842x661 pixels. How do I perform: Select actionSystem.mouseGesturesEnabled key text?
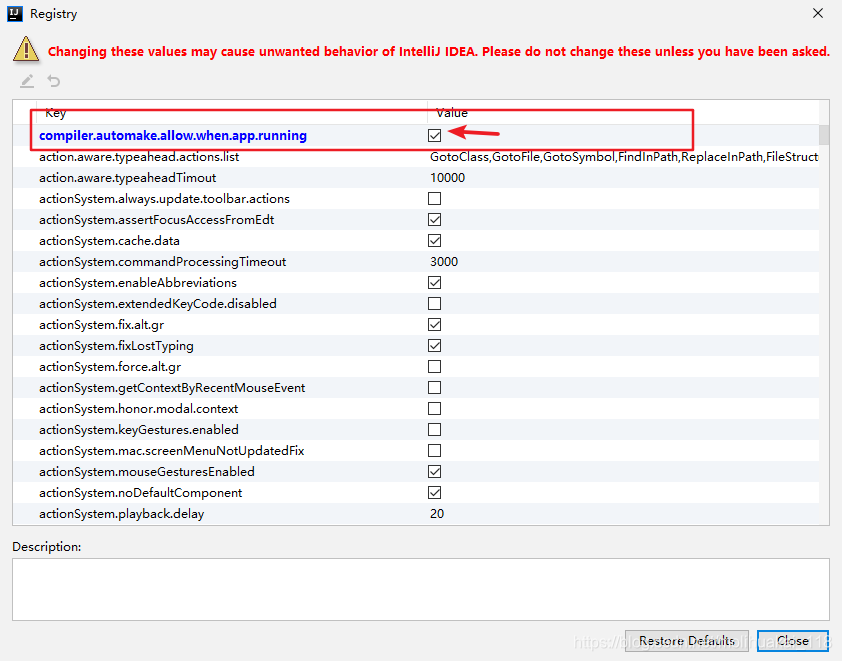pyautogui.click(x=147, y=471)
